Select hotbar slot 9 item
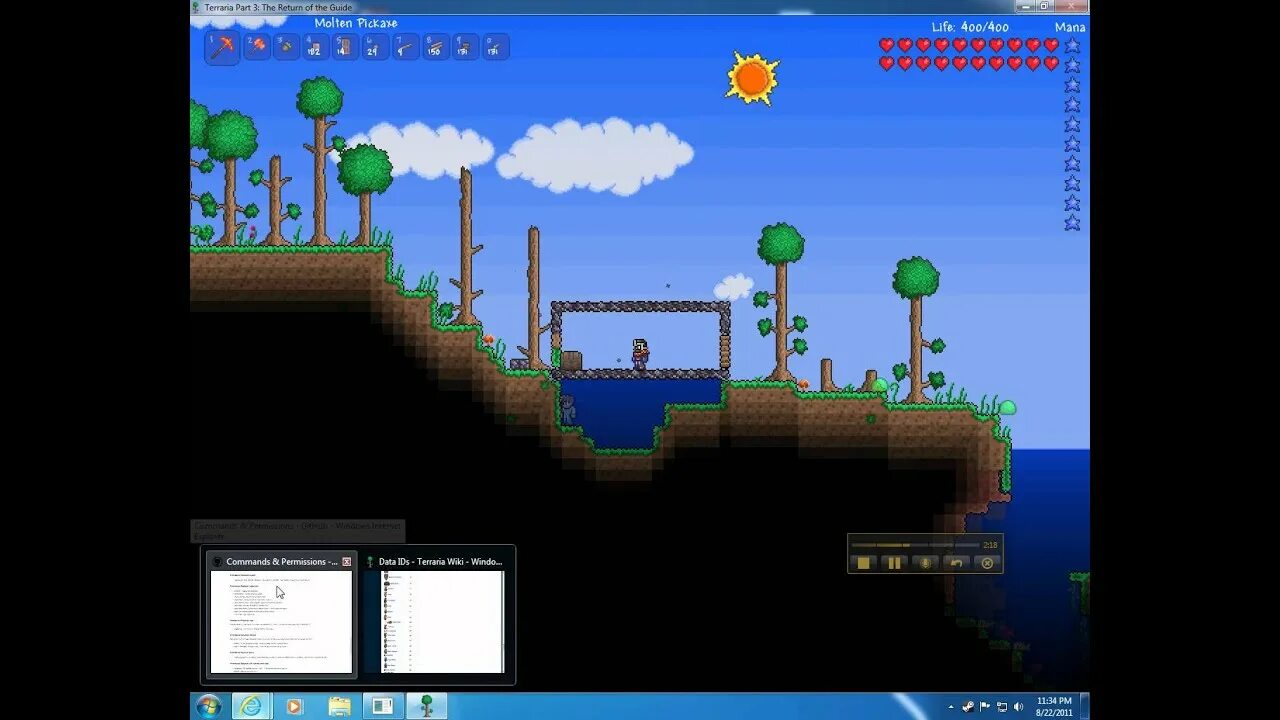Image resolution: width=1280 pixels, height=720 pixels. click(x=466, y=47)
